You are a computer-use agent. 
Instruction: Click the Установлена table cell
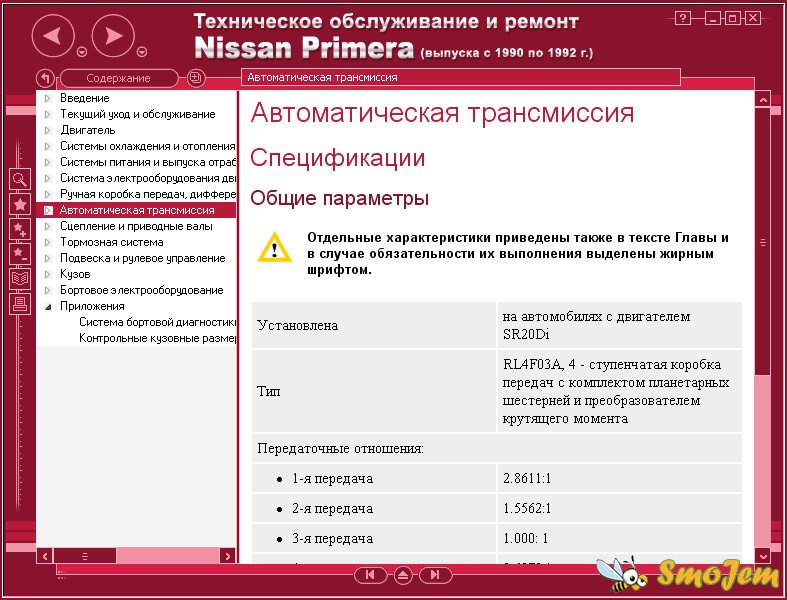[x=374, y=325]
